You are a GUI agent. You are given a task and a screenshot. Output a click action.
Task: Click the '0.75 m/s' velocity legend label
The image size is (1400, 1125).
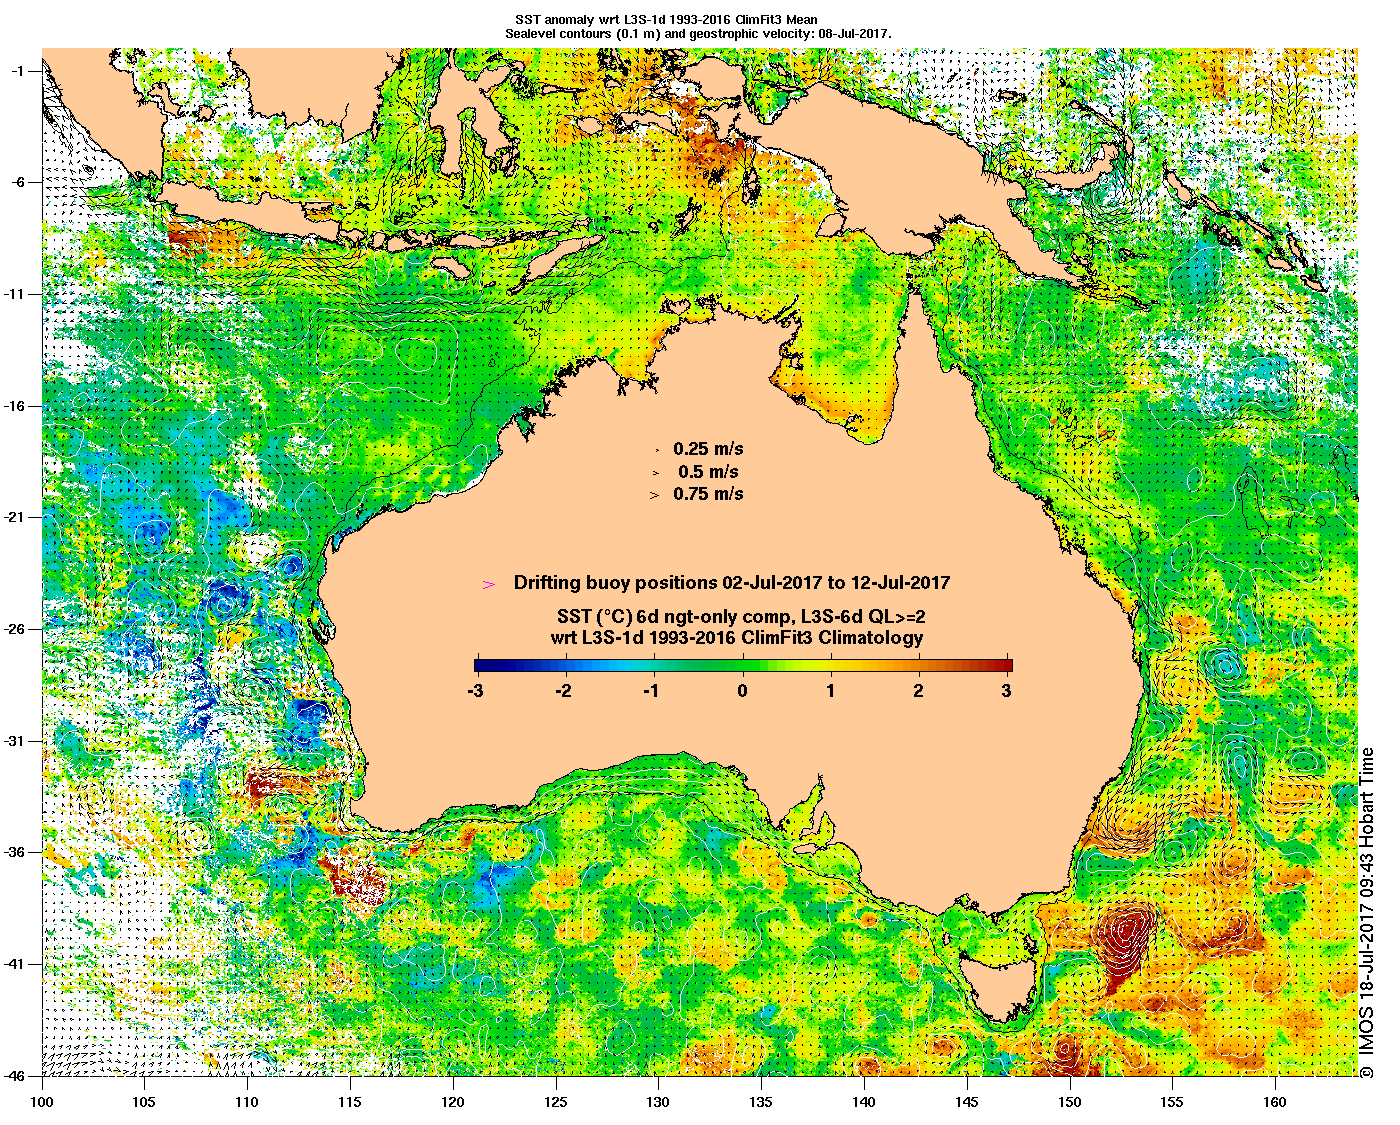[708, 493]
